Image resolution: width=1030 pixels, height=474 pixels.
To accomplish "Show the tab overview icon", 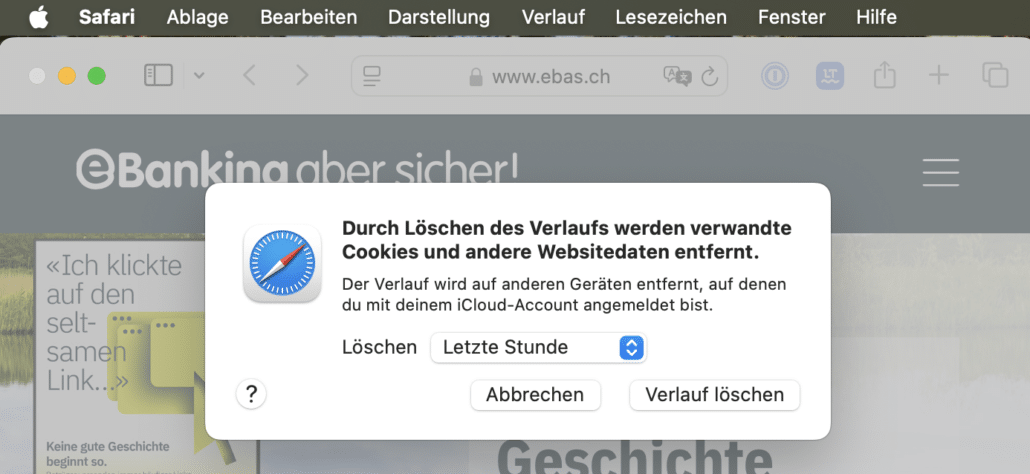I will (994, 76).
